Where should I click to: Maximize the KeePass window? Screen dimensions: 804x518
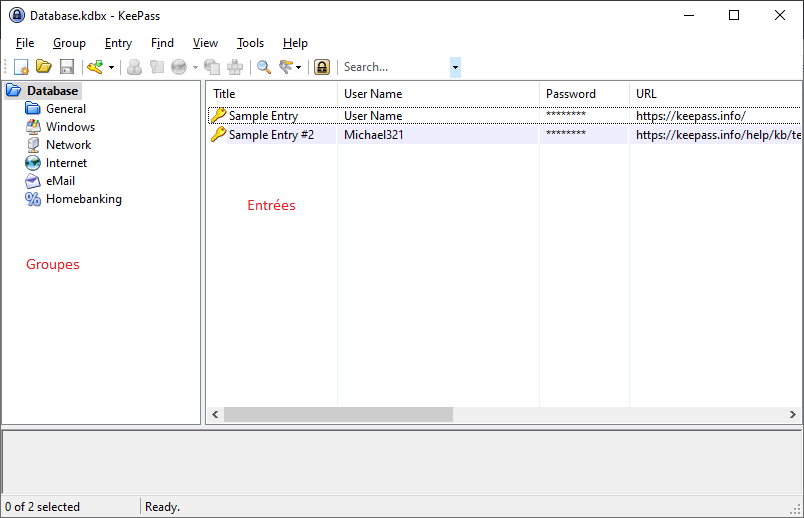734,15
